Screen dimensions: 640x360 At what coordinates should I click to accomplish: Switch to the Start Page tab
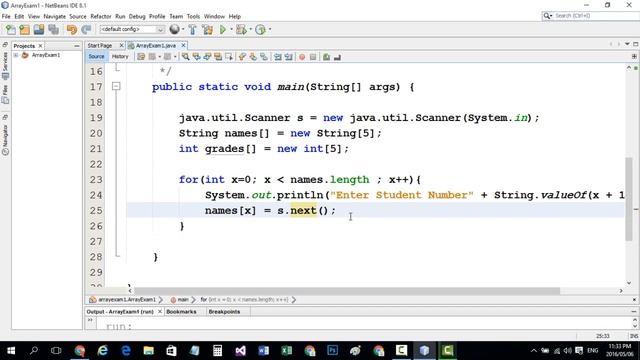(x=100, y=45)
